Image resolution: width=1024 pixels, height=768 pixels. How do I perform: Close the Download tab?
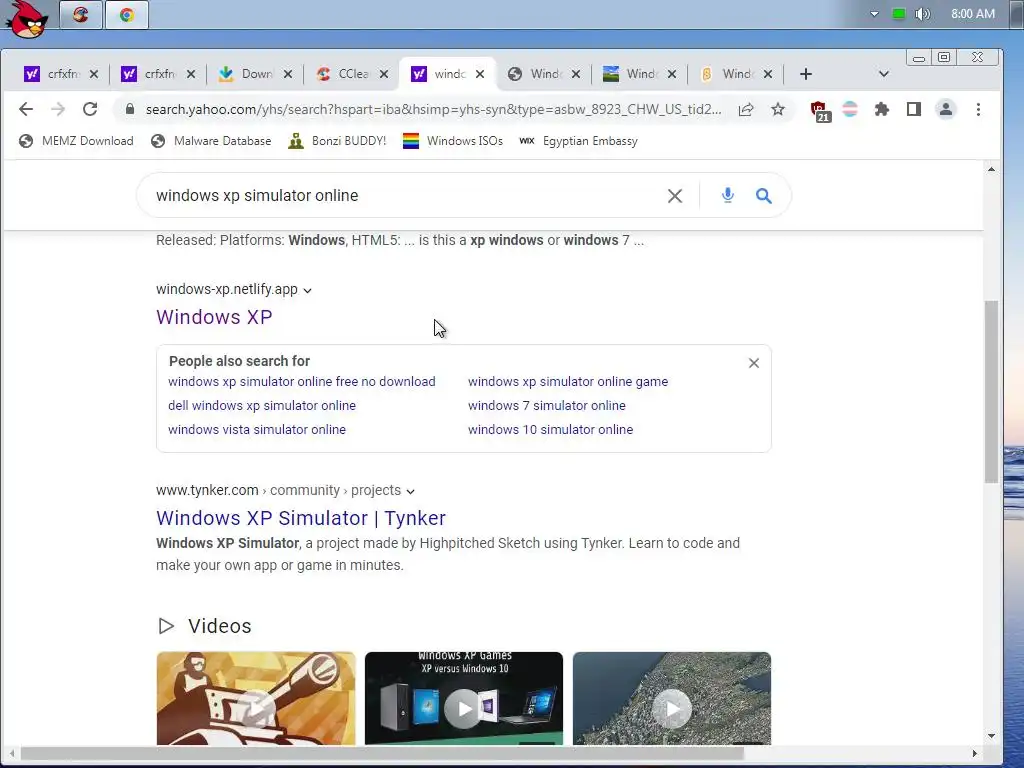point(287,74)
